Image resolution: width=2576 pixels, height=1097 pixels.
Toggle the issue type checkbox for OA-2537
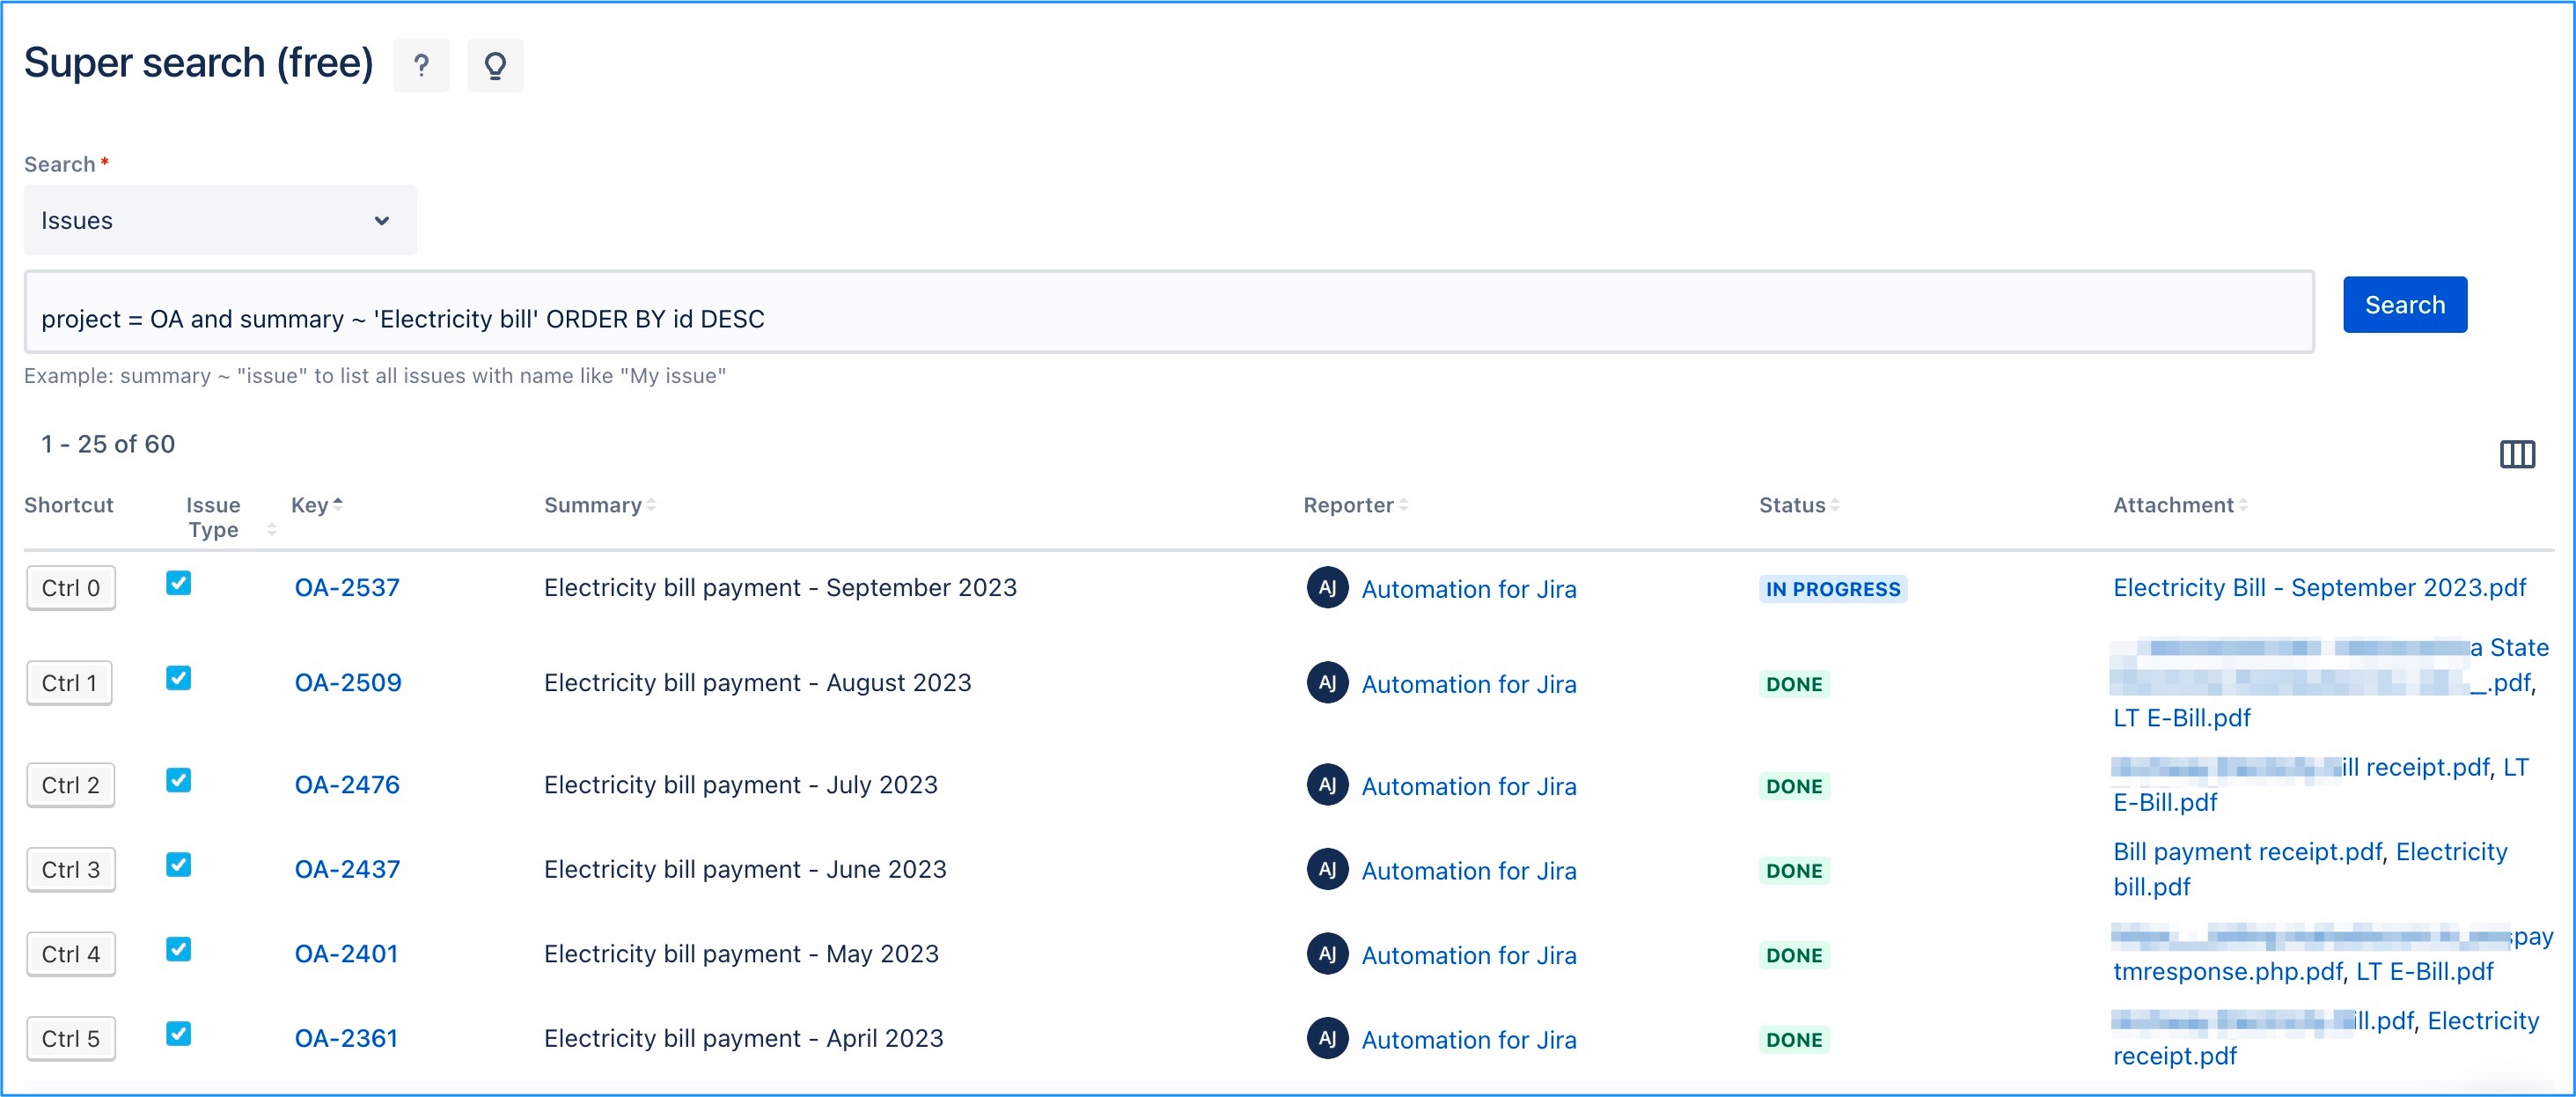(x=179, y=583)
